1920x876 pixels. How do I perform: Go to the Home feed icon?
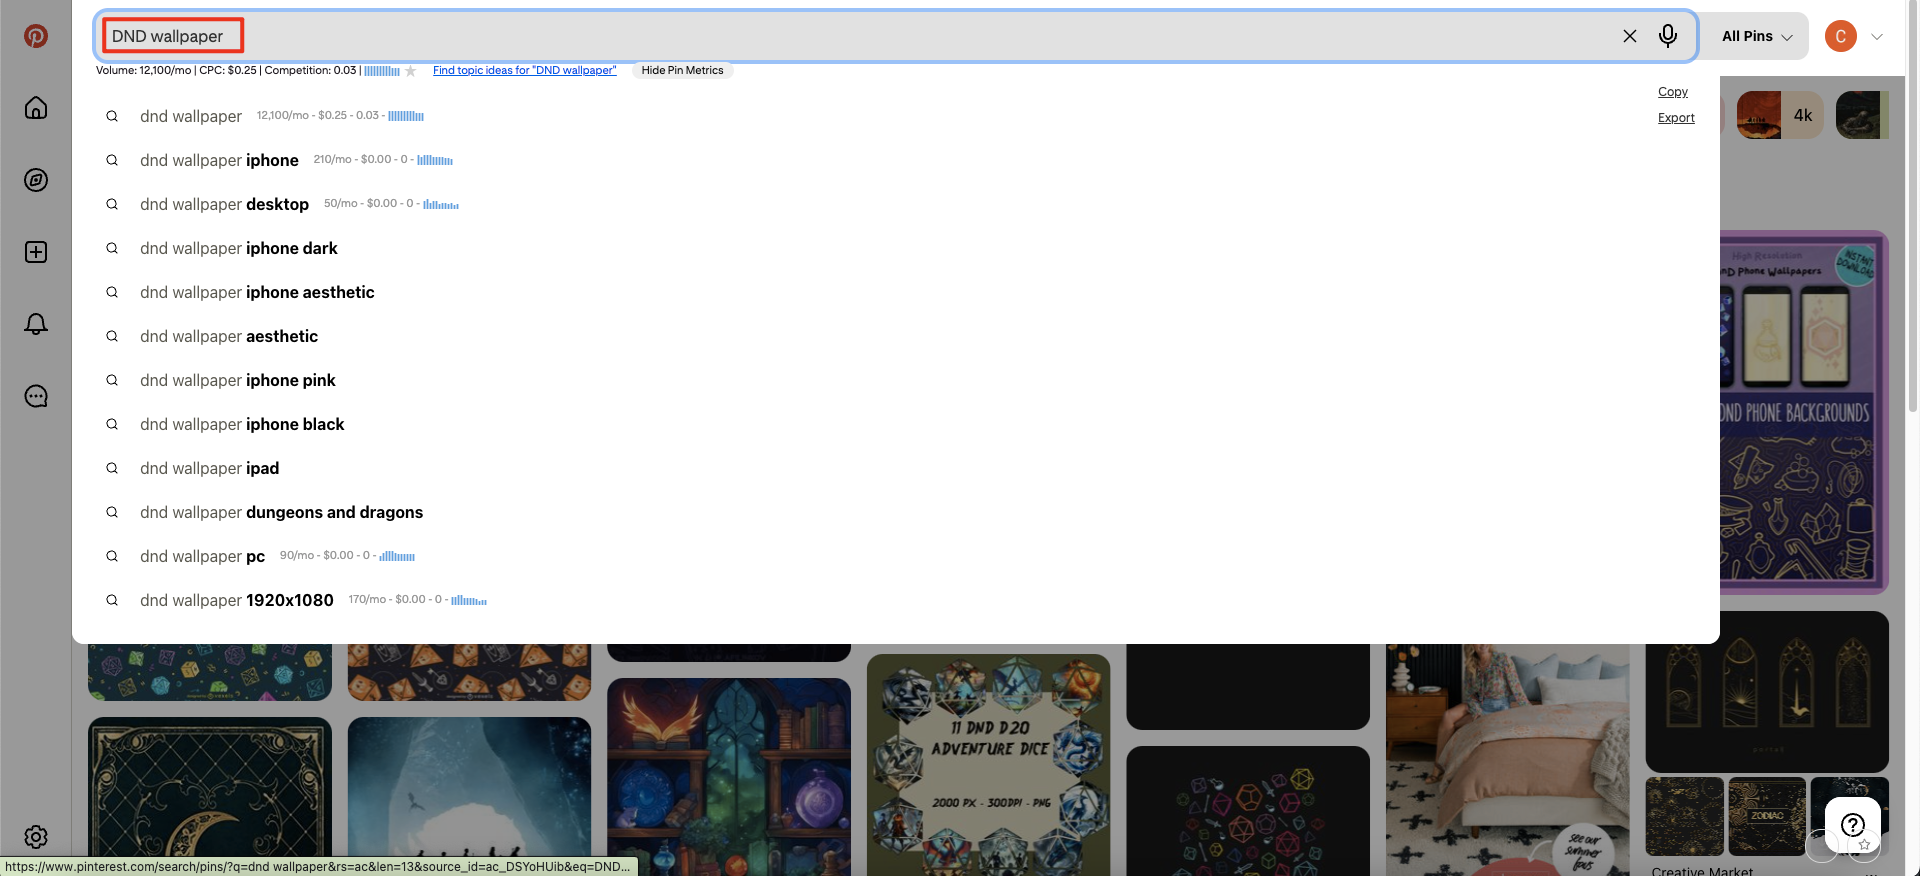tap(36, 108)
